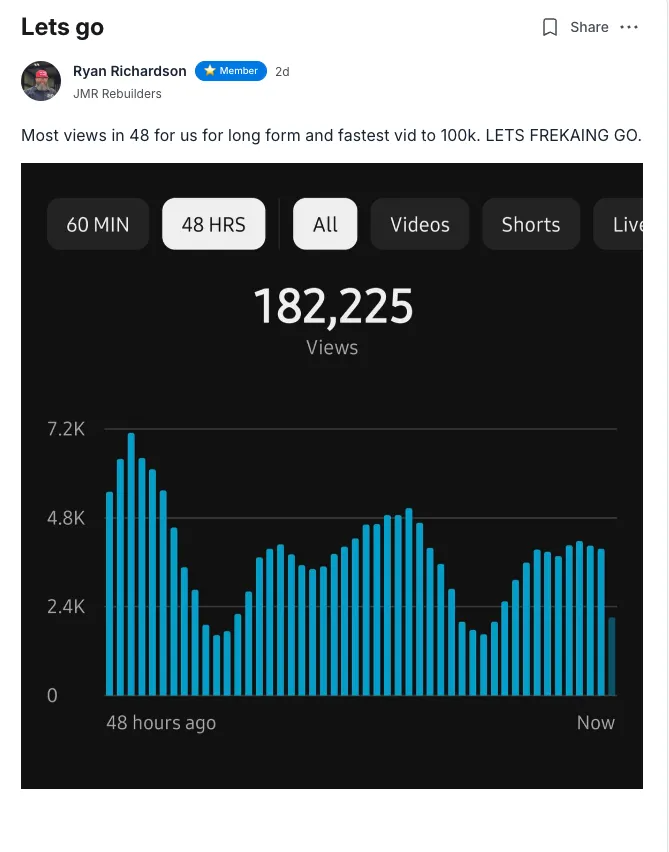This screenshot has height=852, width=669.
Task: Switch to the All content filter
Action: [325, 224]
